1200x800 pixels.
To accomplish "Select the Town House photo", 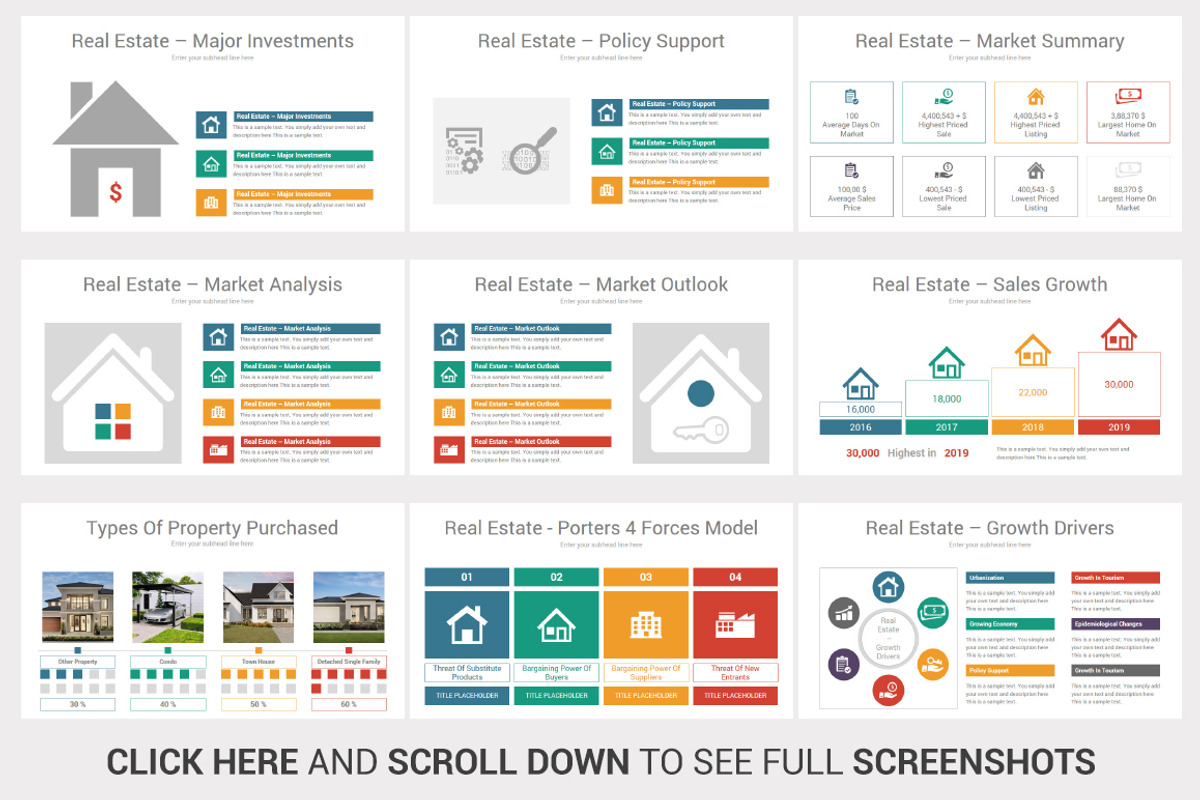I will pyautogui.click(x=258, y=607).
